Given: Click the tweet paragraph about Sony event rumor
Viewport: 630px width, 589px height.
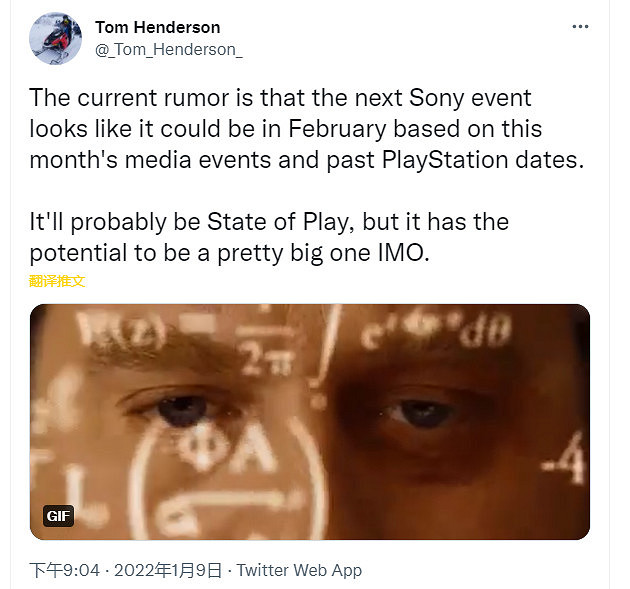Looking at the screenshot, I should (307, 129).
